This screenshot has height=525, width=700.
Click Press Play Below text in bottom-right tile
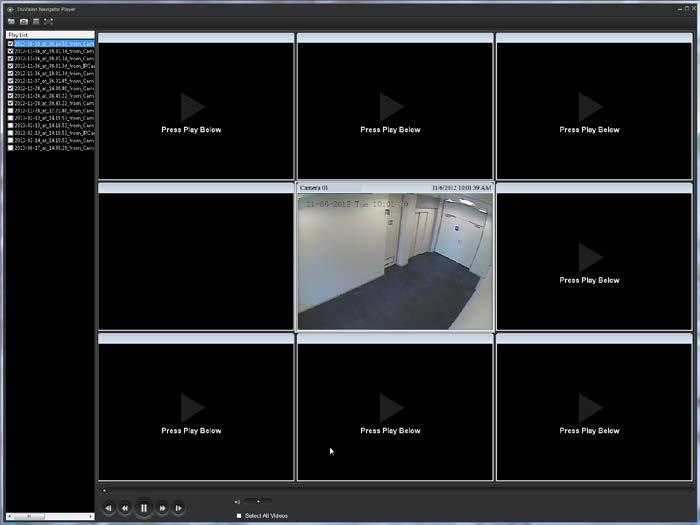[x=589, y=431]
